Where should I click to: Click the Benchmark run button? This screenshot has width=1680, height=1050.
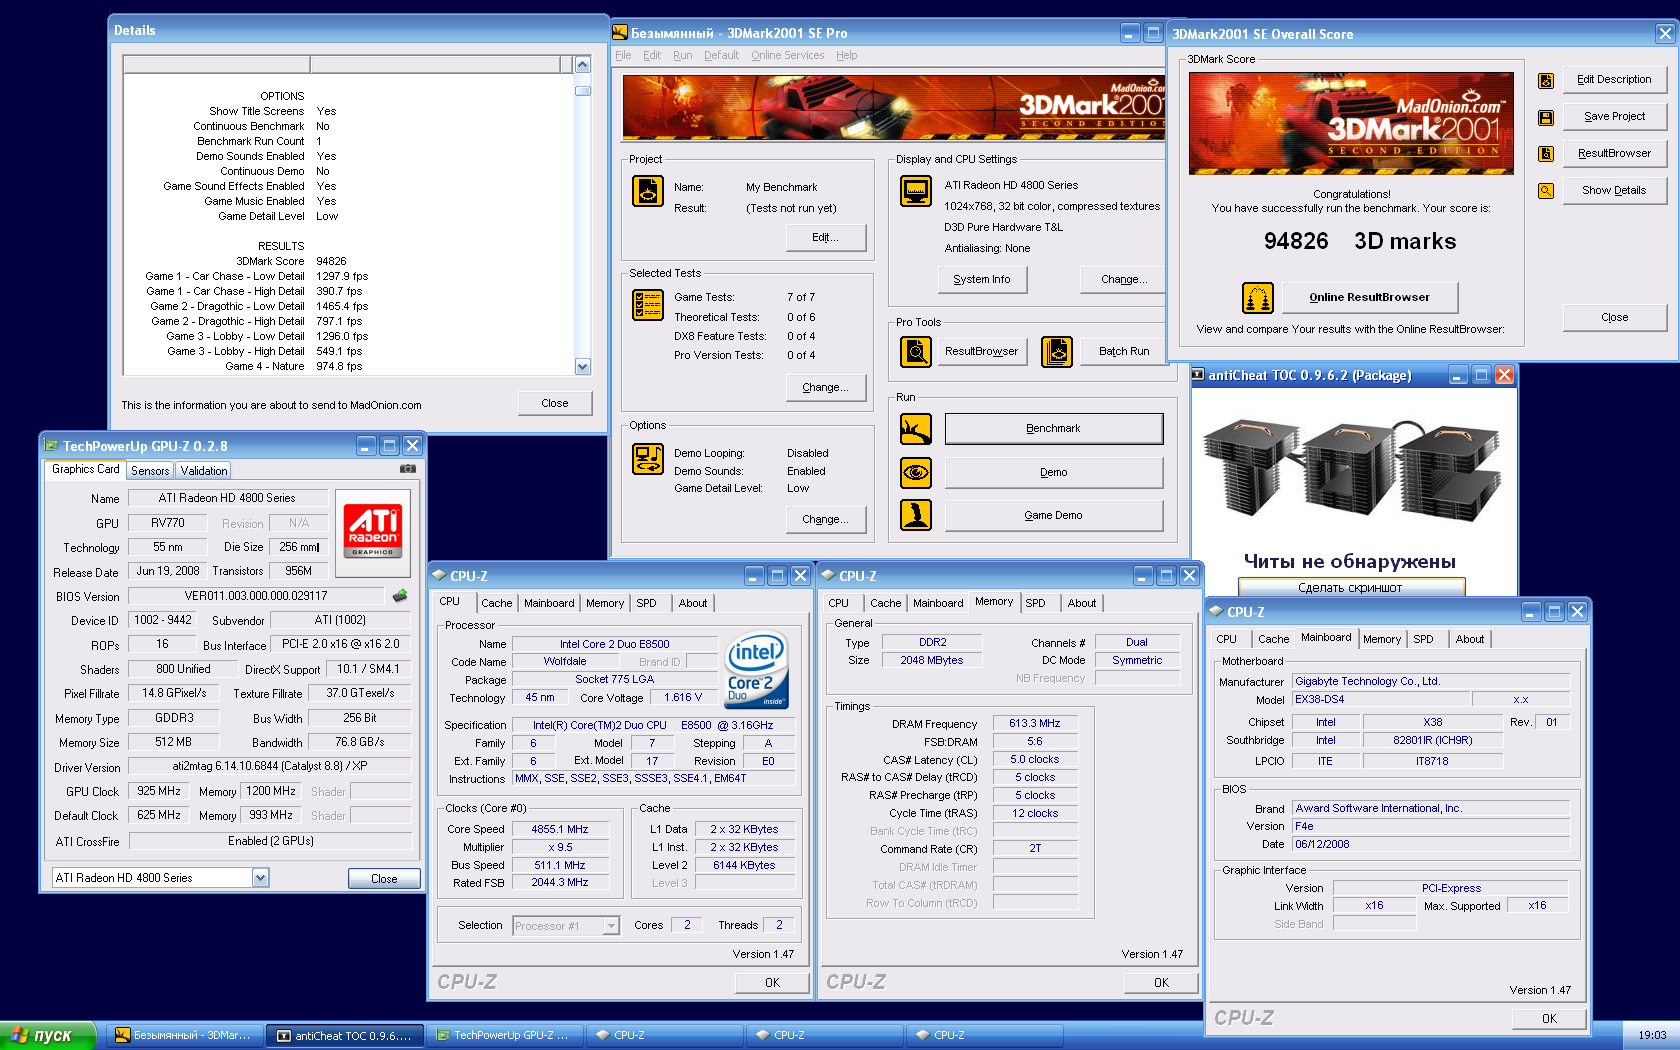click(x=1054, y=429)
